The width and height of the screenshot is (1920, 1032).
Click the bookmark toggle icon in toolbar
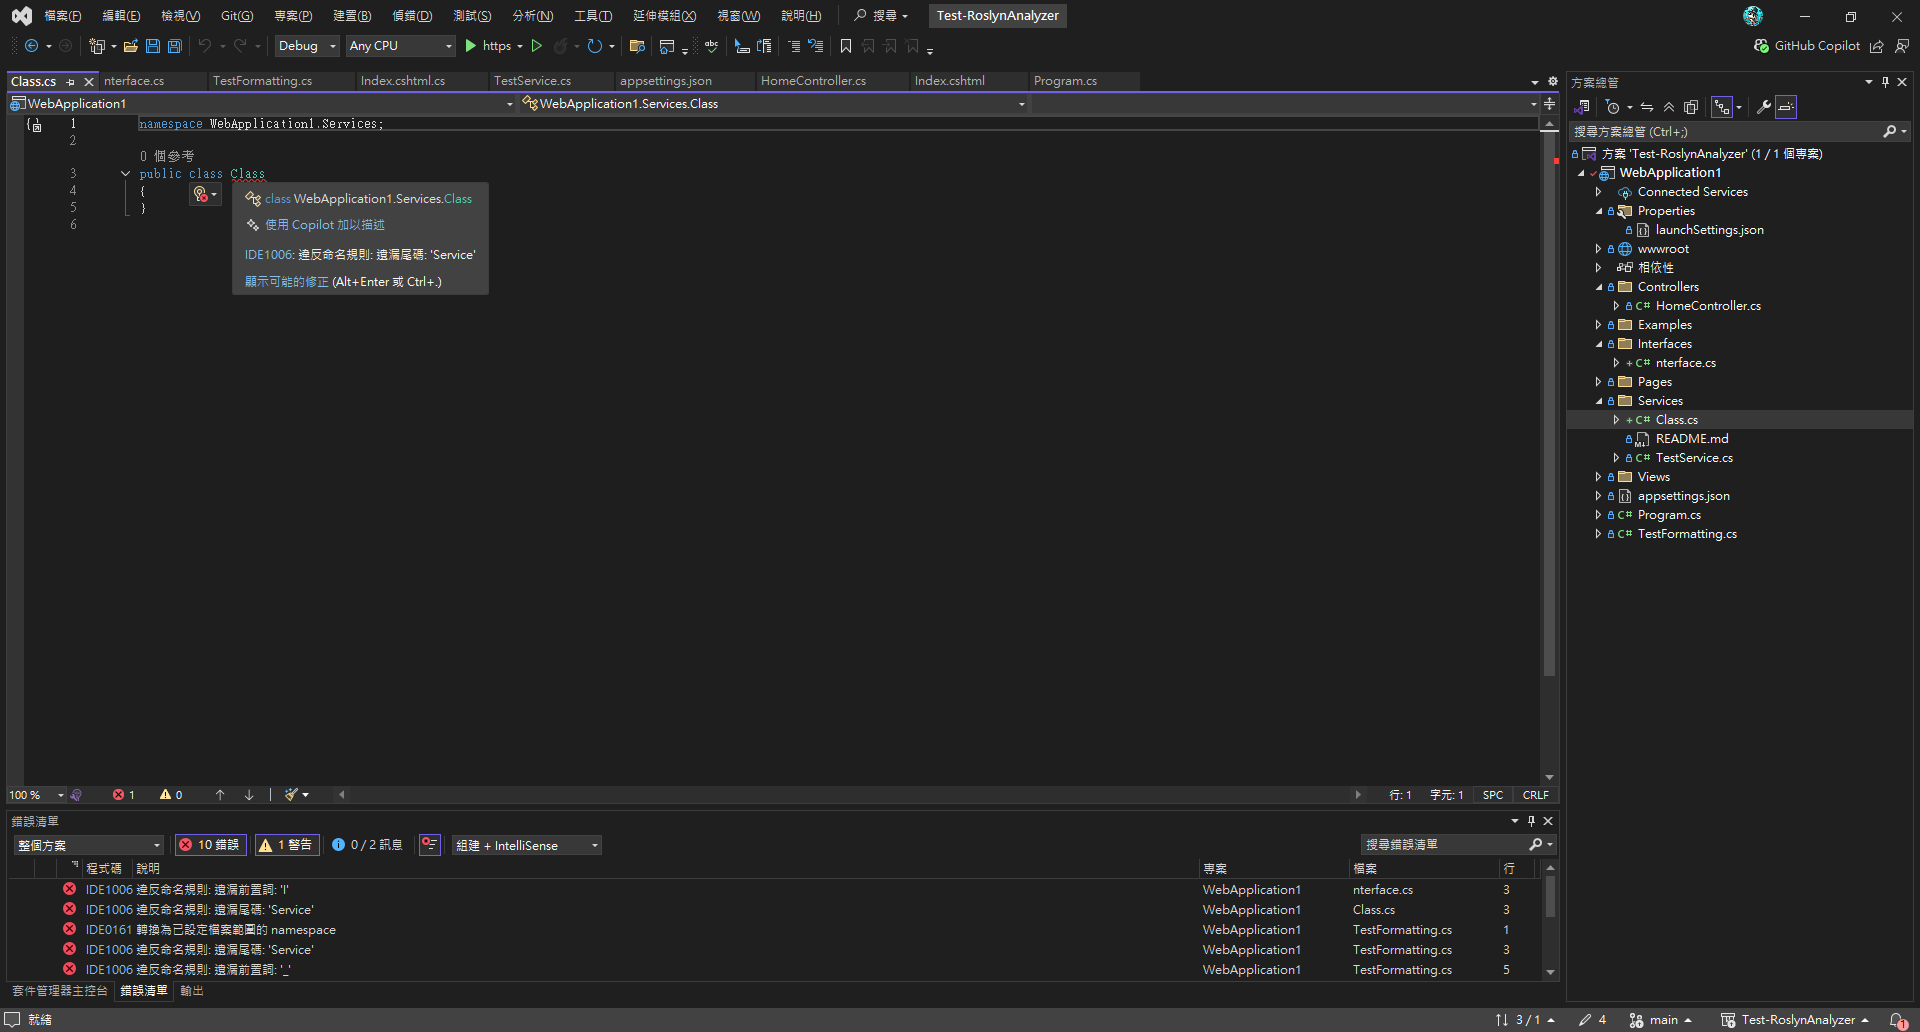click(846, 46)
